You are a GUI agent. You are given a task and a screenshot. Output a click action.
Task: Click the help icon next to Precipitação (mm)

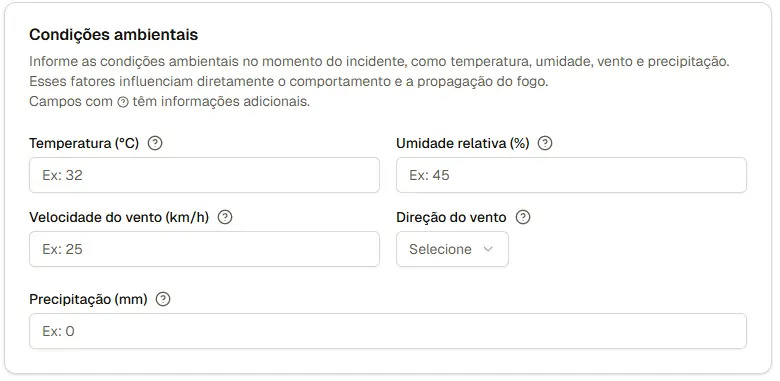(x=163, y=299)
